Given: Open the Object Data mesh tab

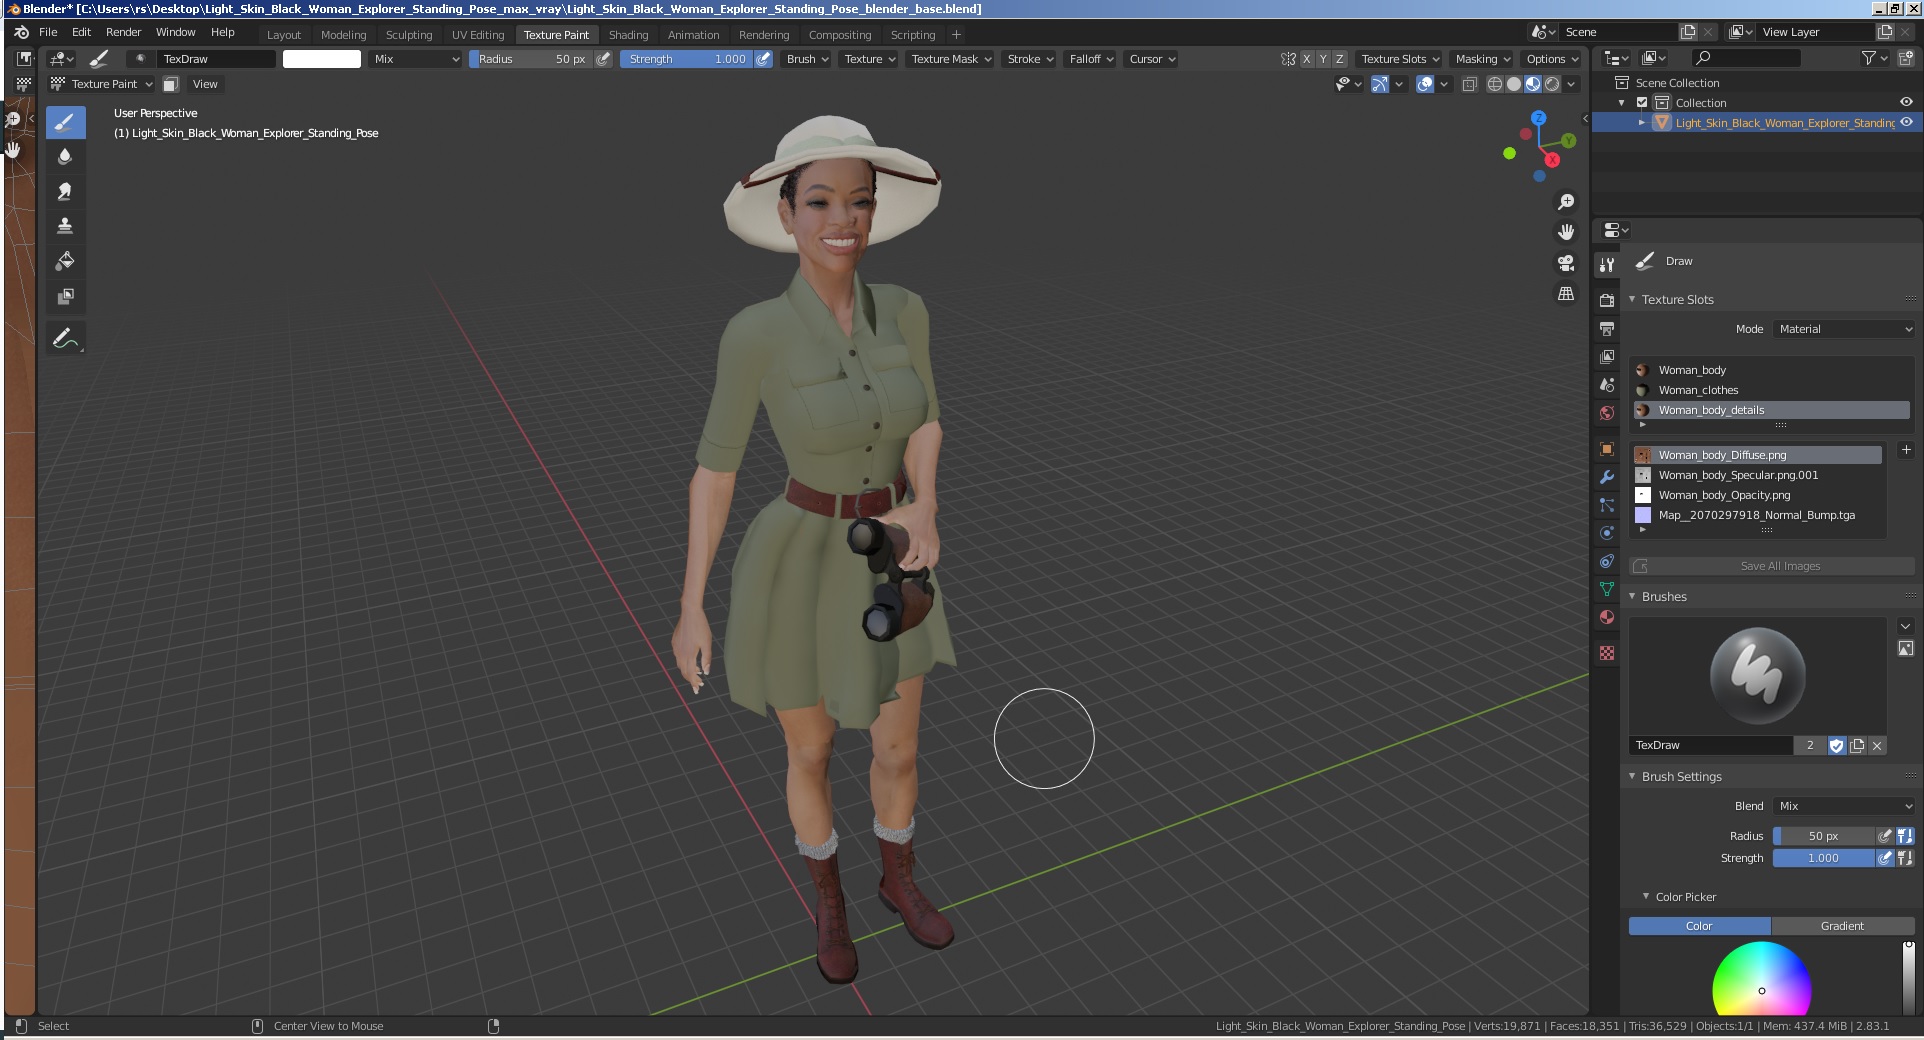Looking at the screenshot, I should [x=1607, y=589].
